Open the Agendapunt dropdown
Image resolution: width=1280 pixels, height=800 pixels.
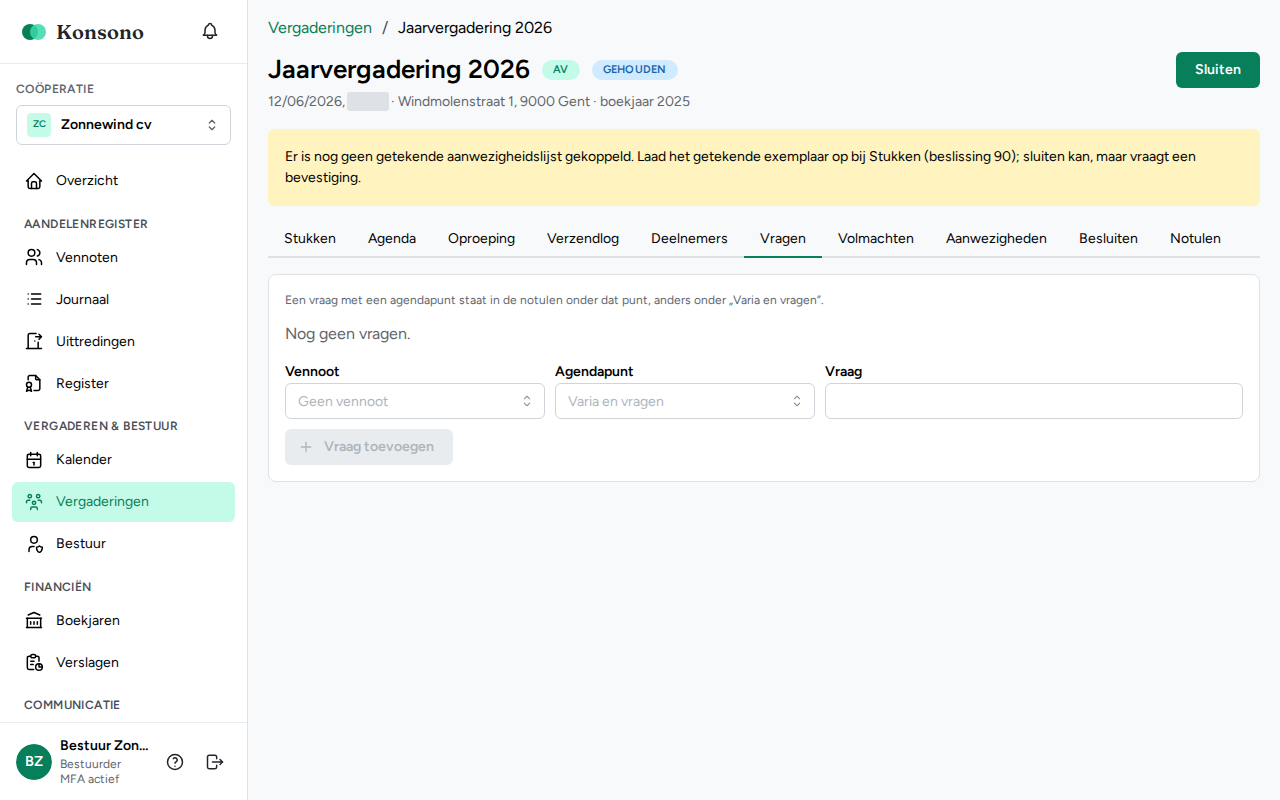point(685,401)
